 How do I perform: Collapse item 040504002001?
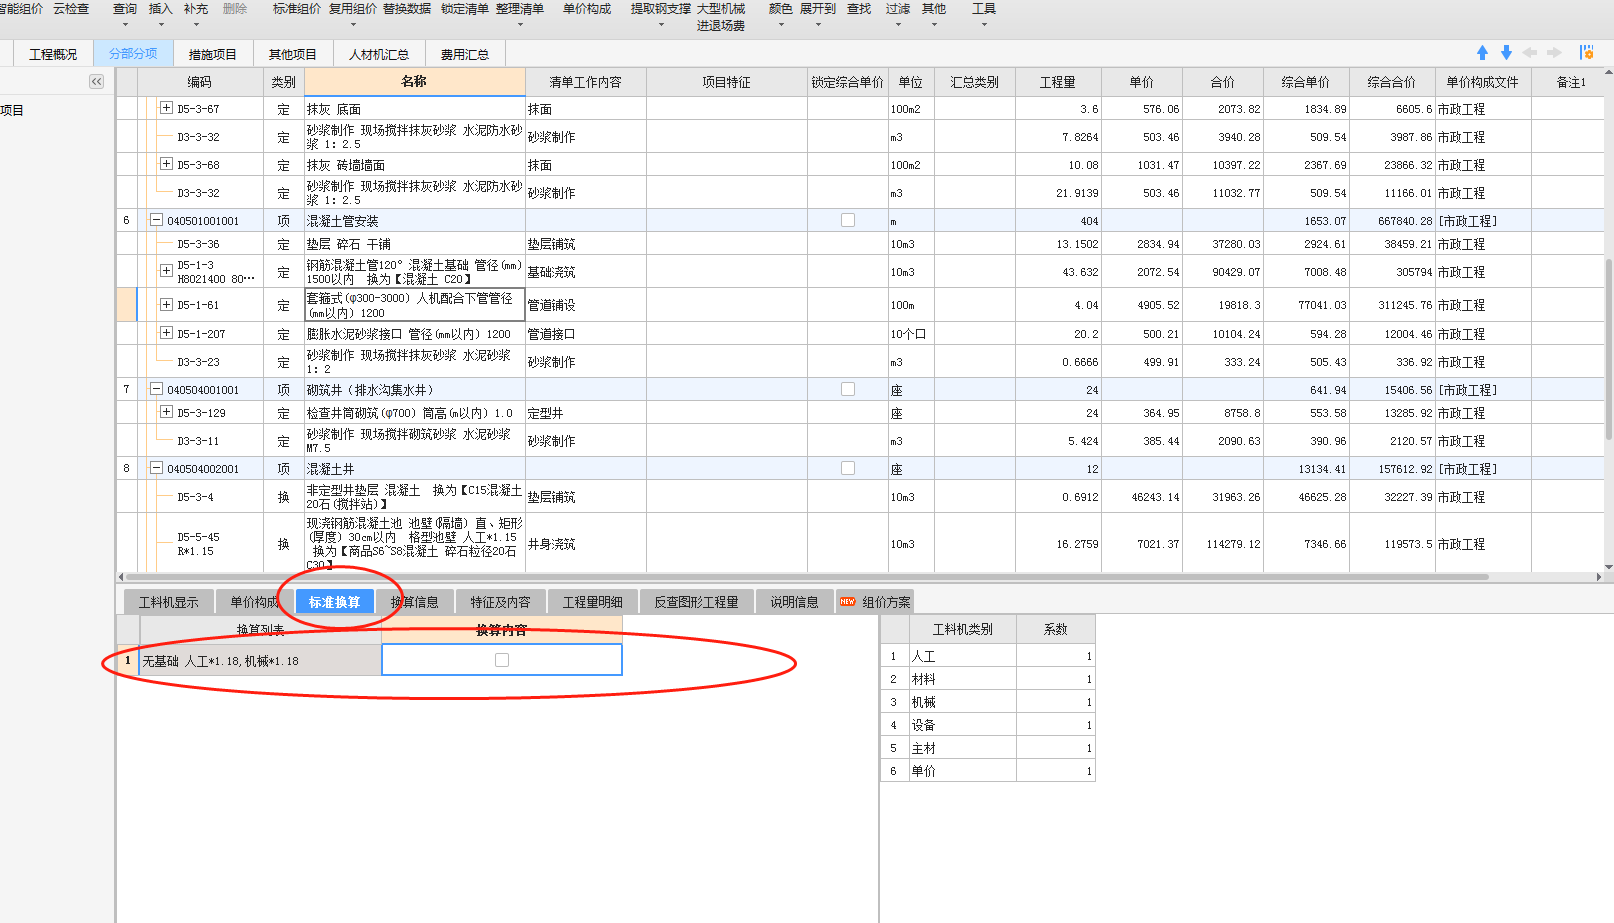[x=156, y=468]
